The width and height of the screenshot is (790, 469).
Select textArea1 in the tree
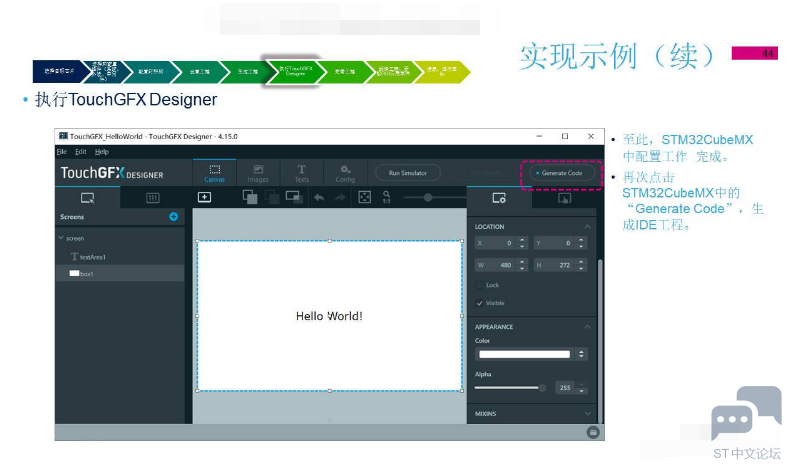pos(92,257)
